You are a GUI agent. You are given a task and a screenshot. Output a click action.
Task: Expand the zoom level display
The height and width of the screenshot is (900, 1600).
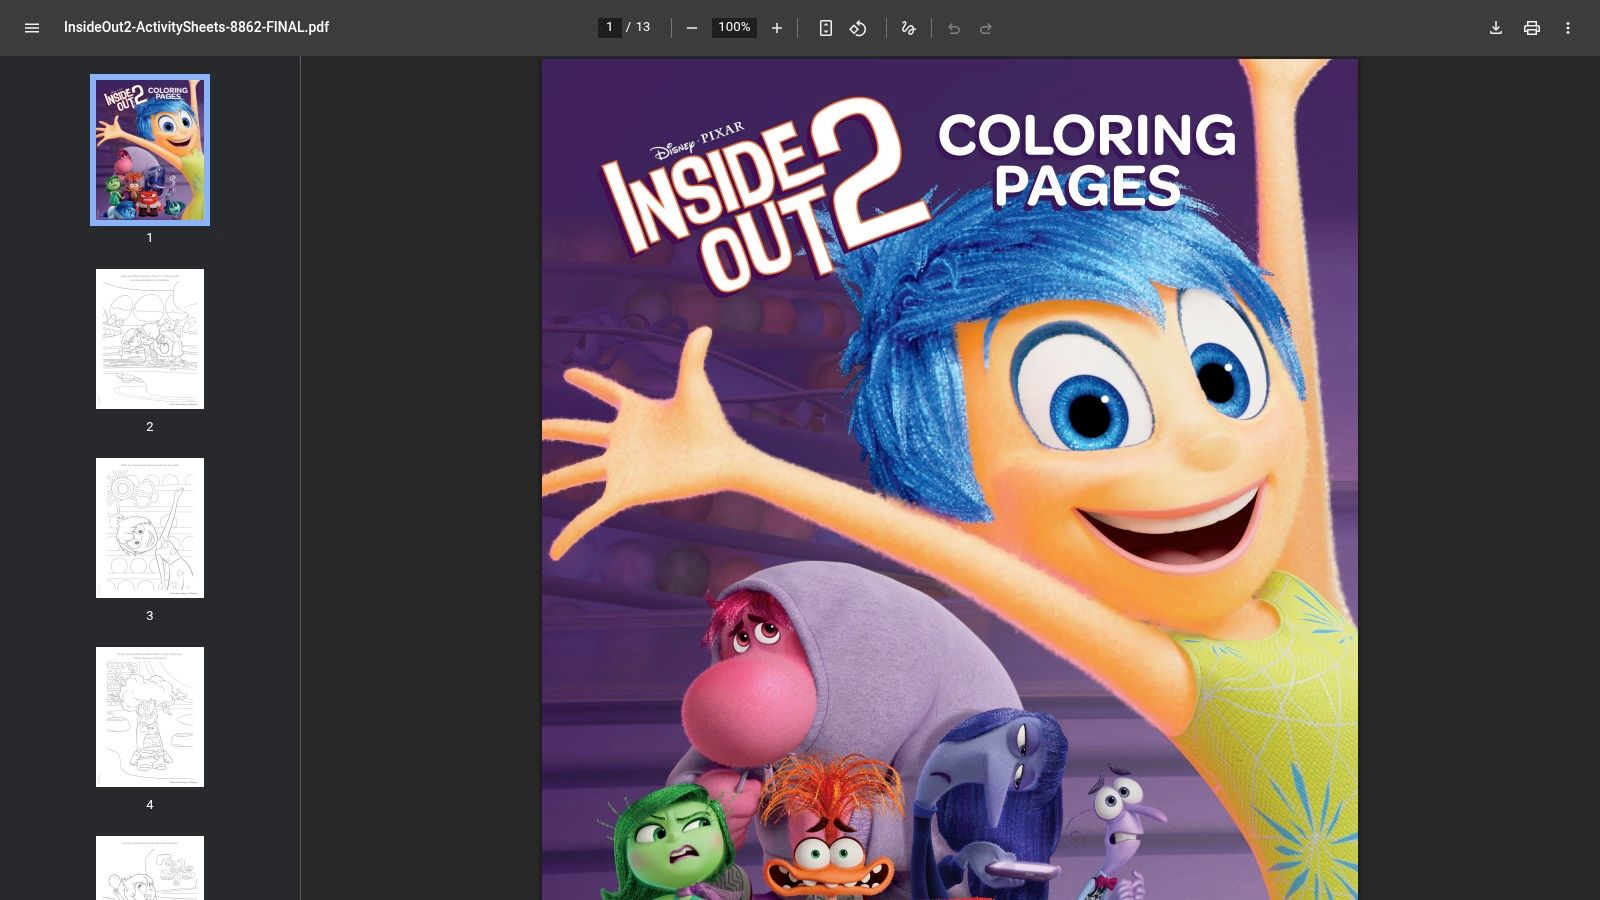coord(733,28)
